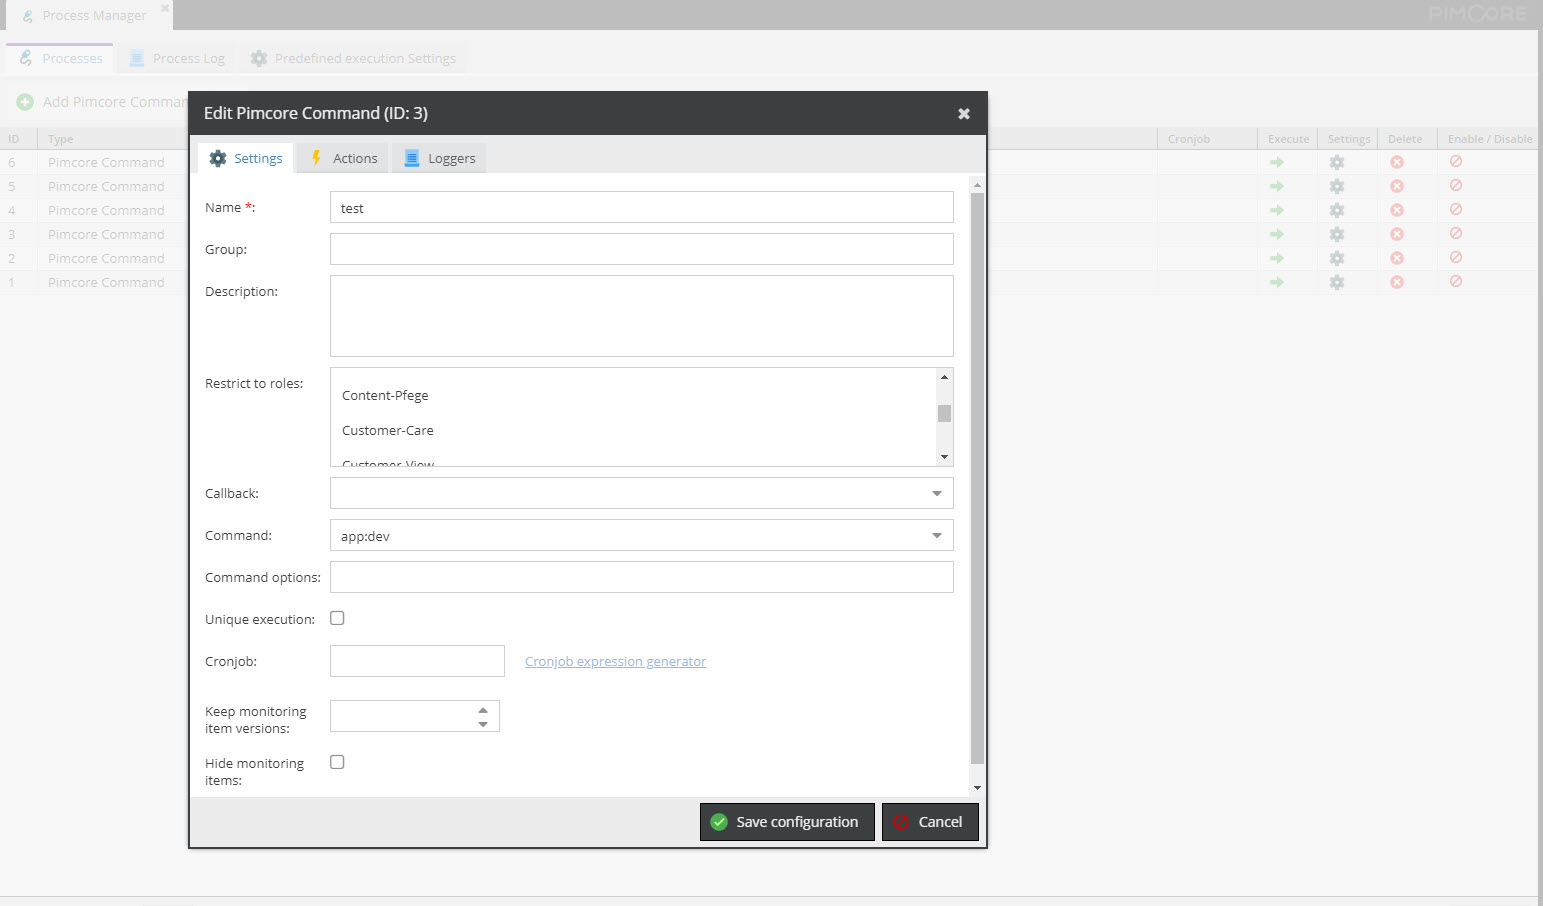Disable process row 4 via Enable/Disable icon
Viewport: 1543px width, 906px height.
(x=1456, y=209)
